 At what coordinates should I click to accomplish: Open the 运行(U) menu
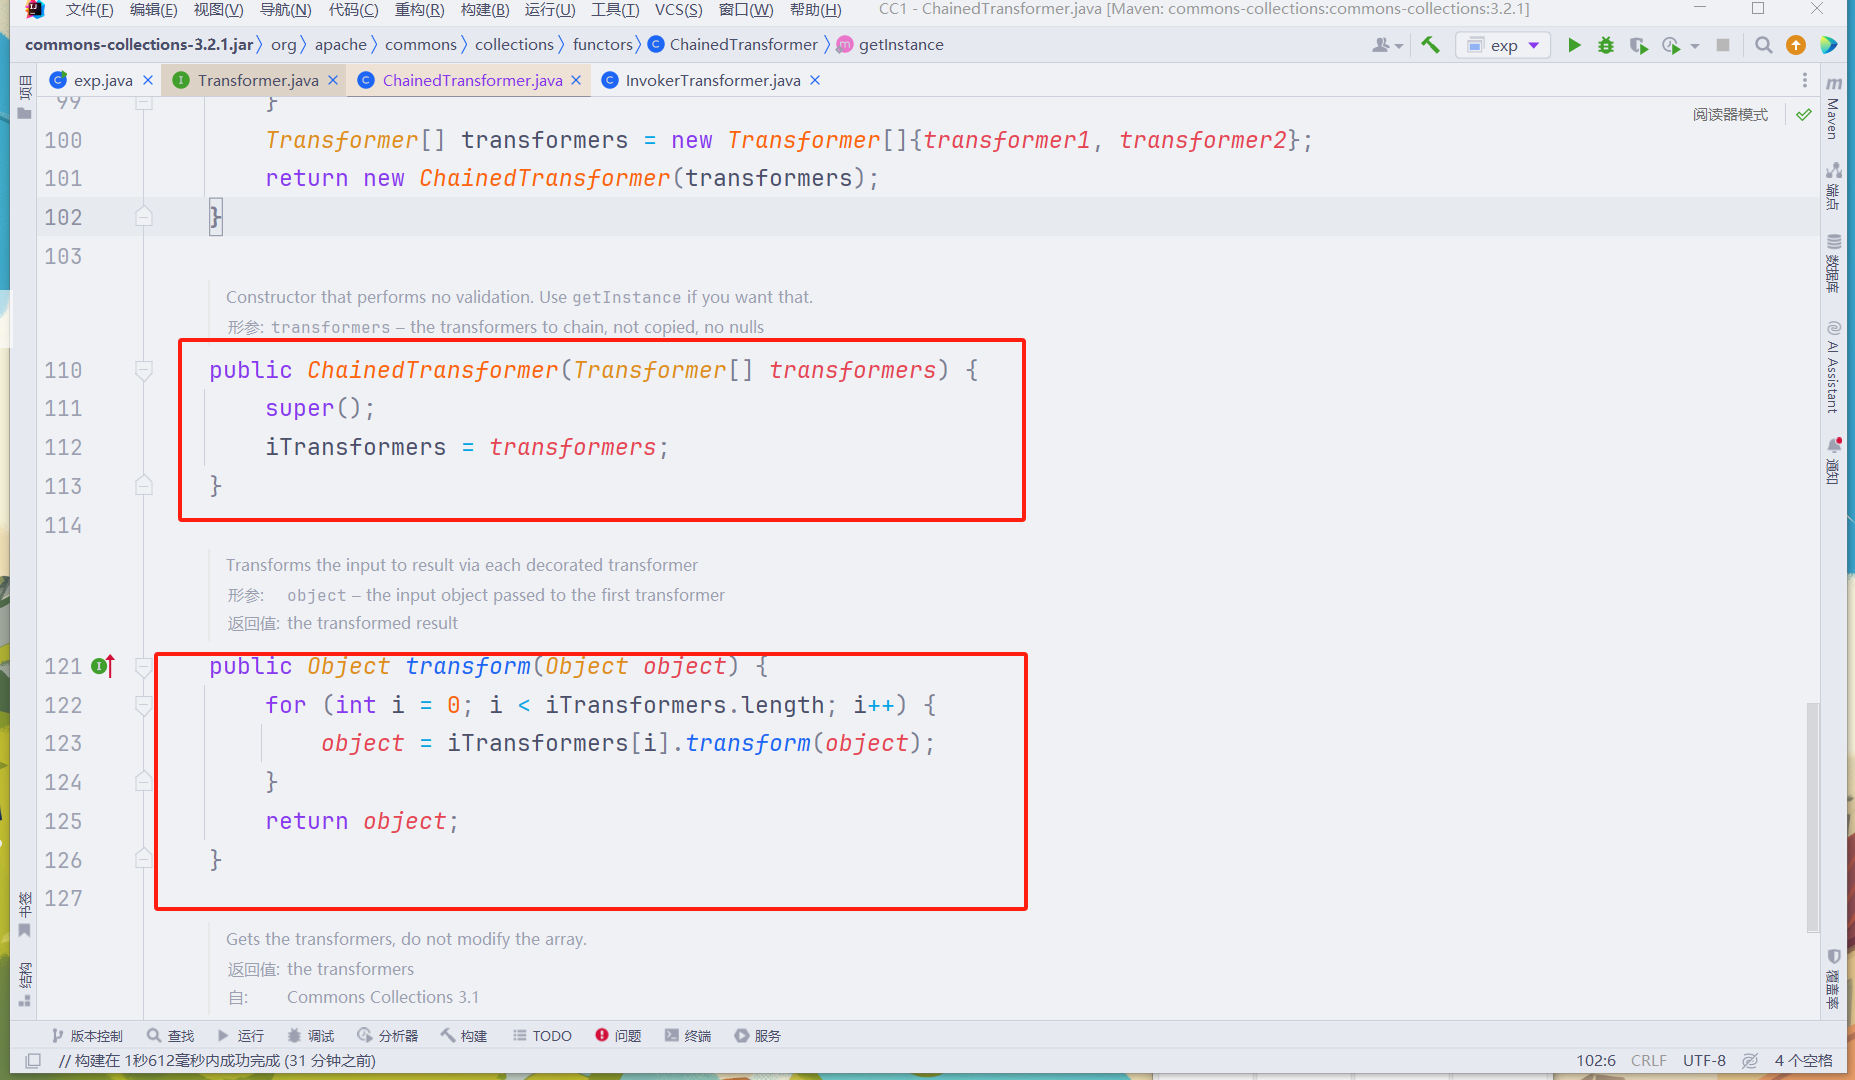pyautogui.click(x=548, y=10)
